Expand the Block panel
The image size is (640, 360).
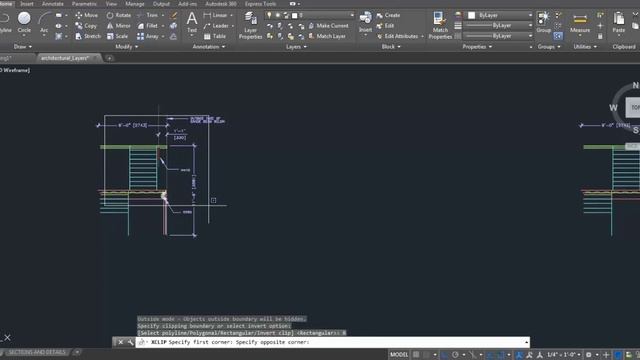(x=391, y=47)
